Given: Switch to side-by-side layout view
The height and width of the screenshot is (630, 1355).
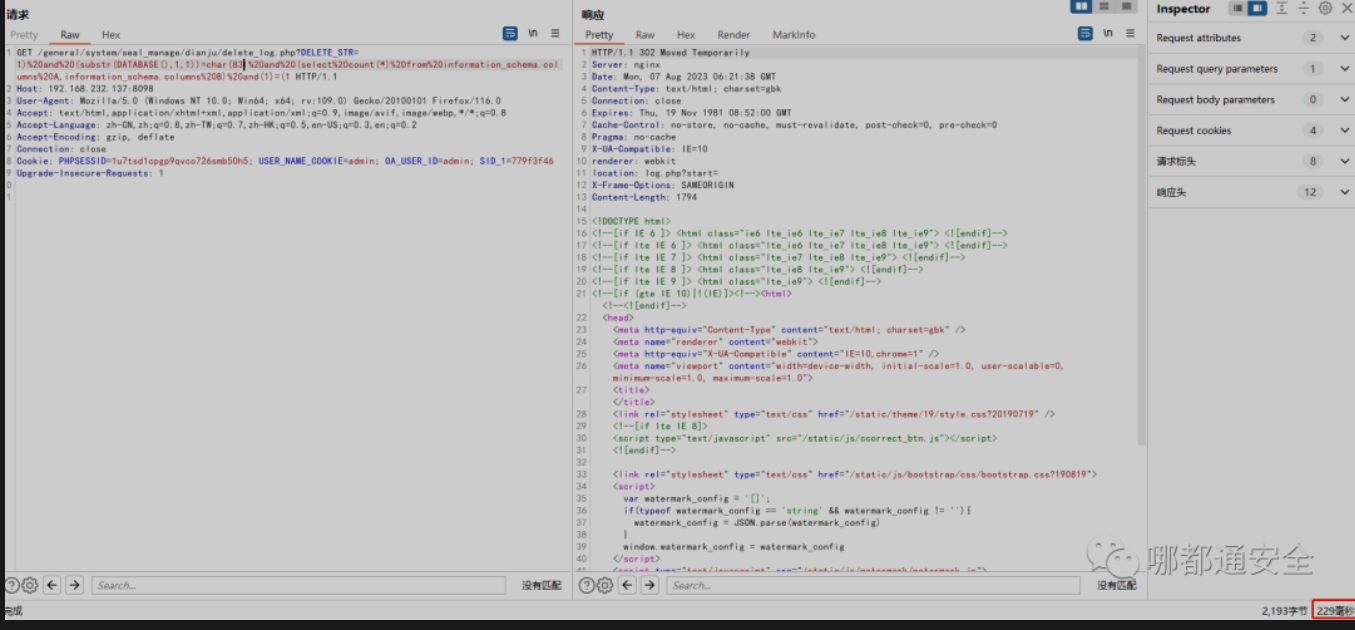Looking at the screenshot, I should pyautogui.click(x=1081, y=7).
